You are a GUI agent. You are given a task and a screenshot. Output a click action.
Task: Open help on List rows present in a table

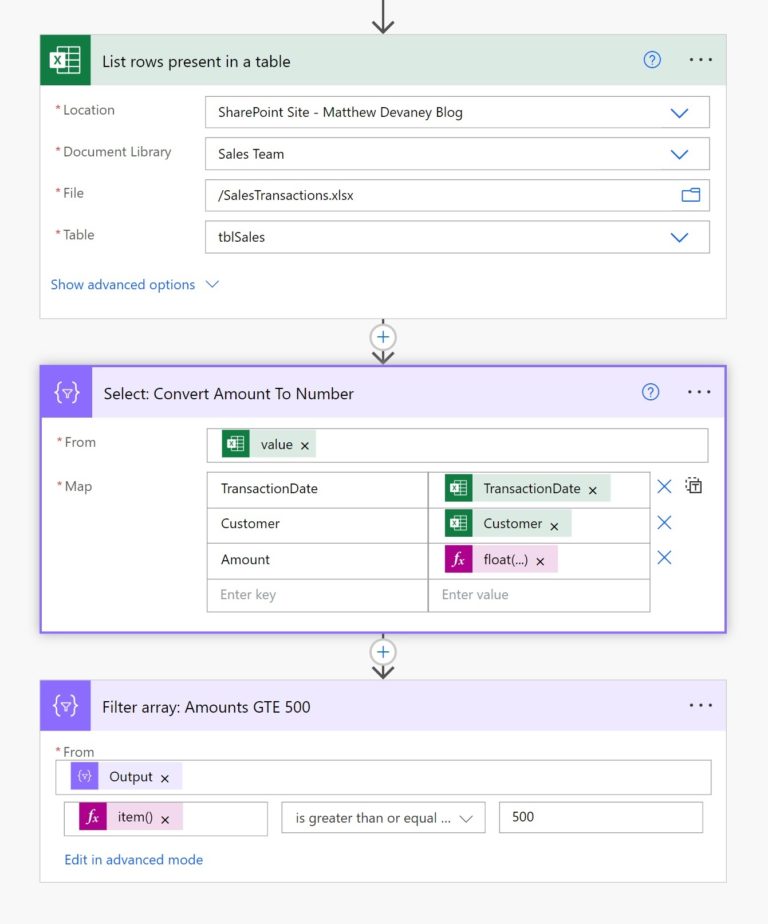point(651,60)
